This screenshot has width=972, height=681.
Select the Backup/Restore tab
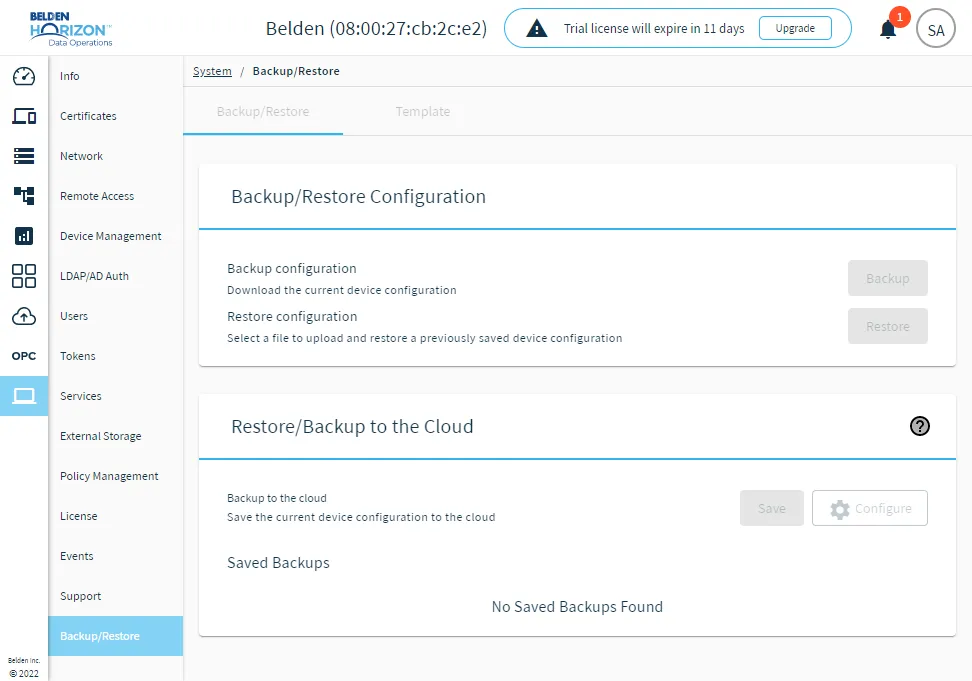[263, 112]
